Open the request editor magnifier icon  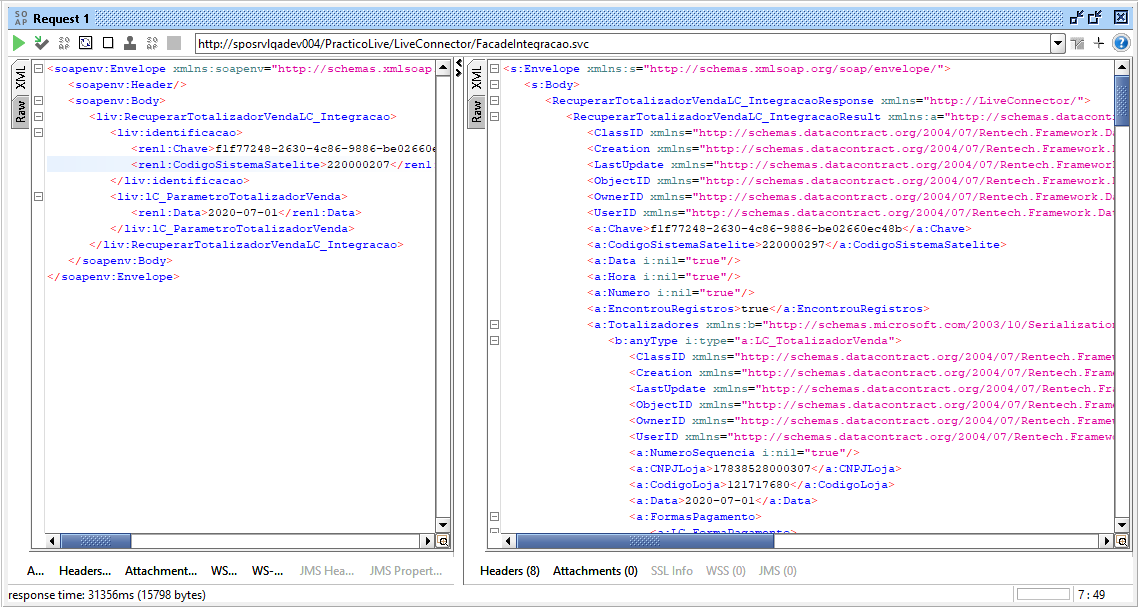tap(442, 541)
